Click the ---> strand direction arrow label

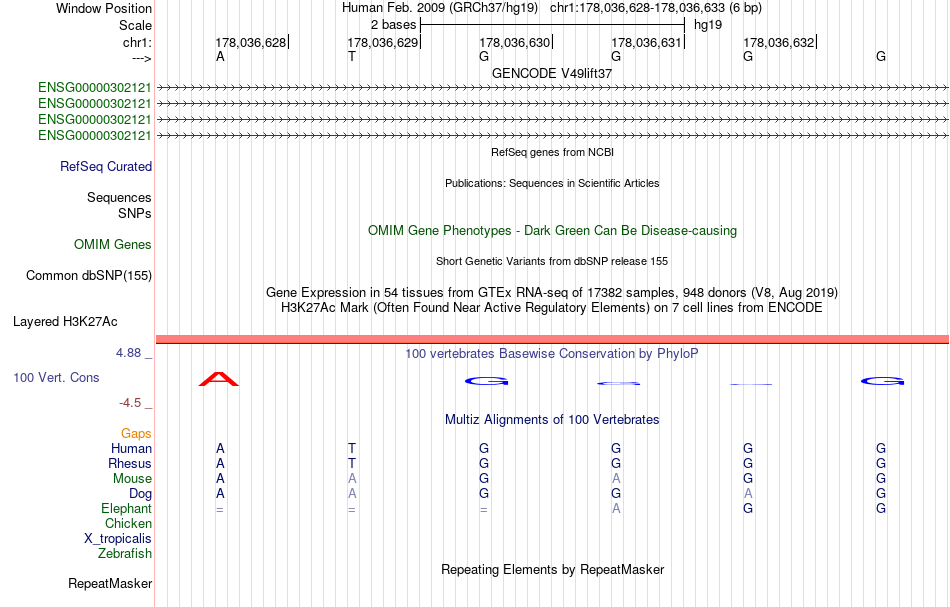(x=142, y=59)
